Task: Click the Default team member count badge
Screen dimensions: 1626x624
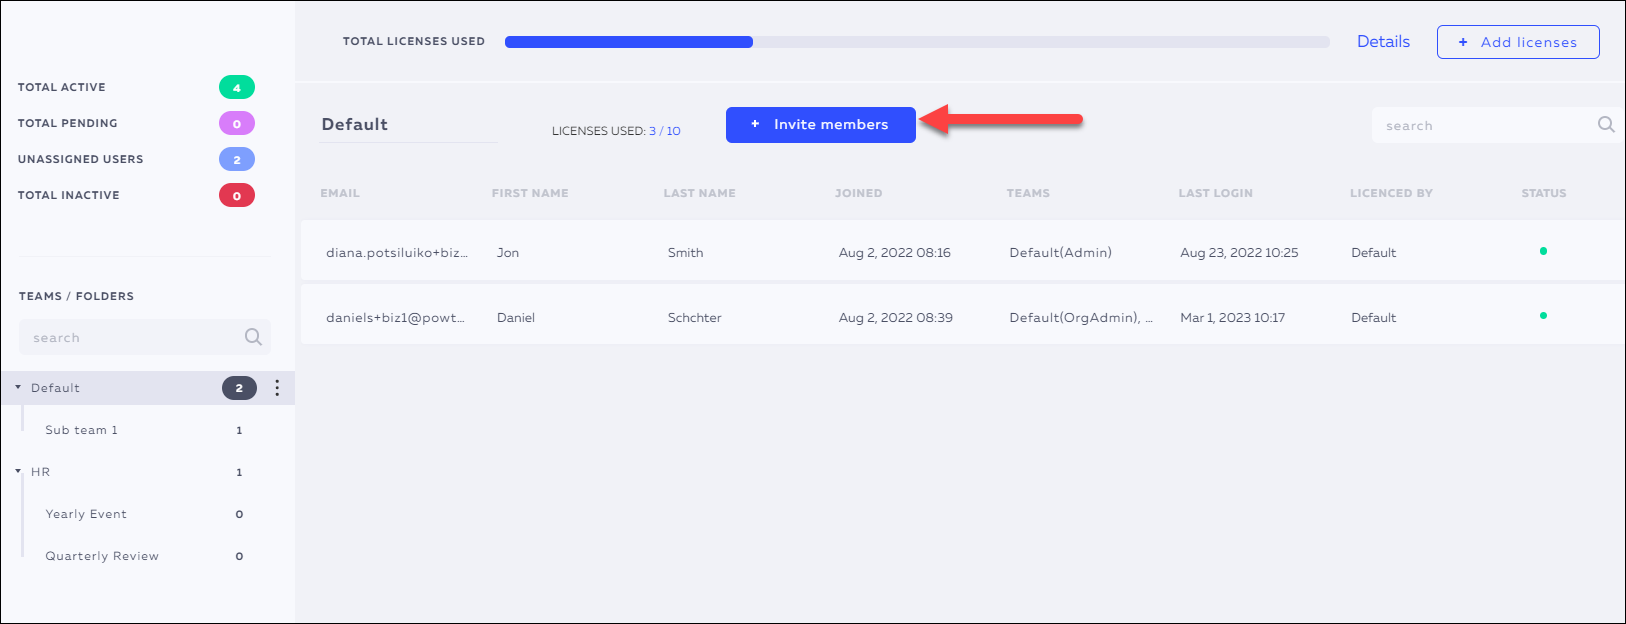Action: [x=239, y=388]
